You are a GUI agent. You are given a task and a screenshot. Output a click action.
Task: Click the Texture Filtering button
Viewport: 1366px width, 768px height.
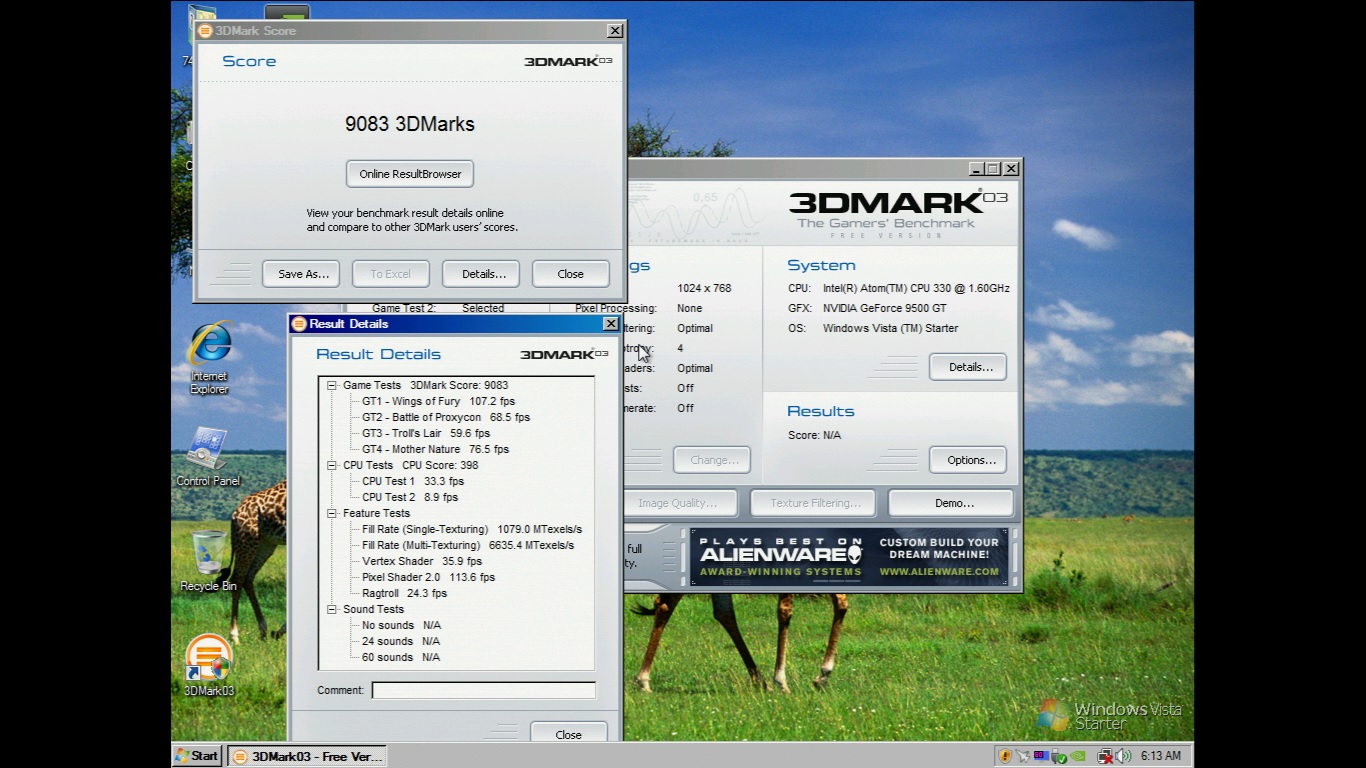tap(813, 503)
